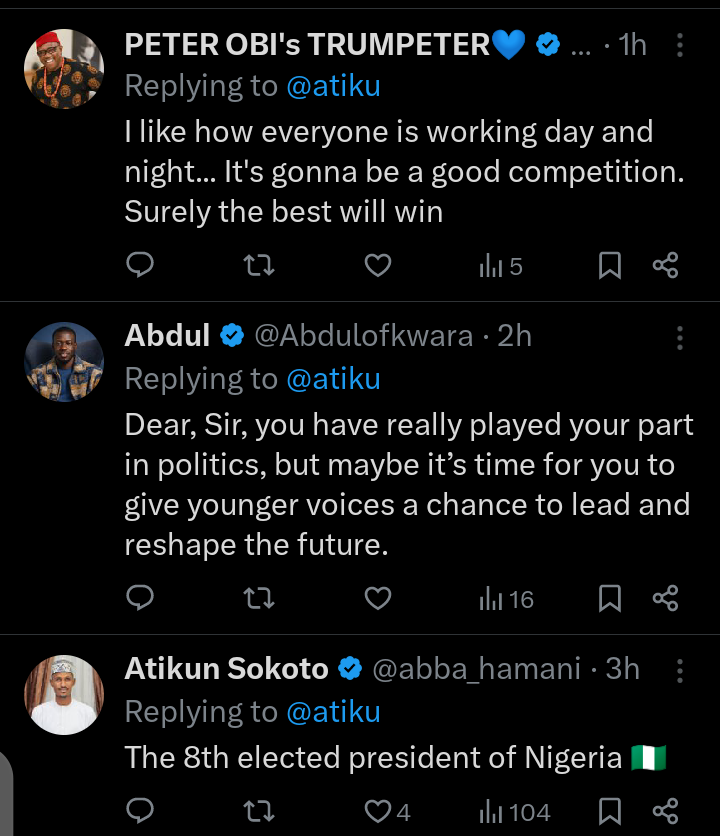This screenshot has width=720, height=836.
Task: Open @Abdulofkwara profile handle
Action: (364, 336)
